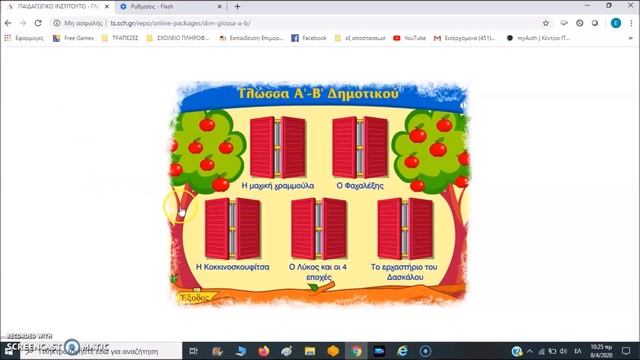
Task: Click the dark round extension icon
Action: tap(595, 23)
